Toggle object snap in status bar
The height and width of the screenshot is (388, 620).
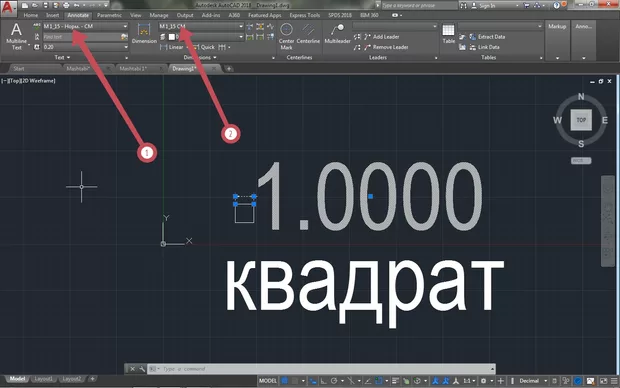378,381
